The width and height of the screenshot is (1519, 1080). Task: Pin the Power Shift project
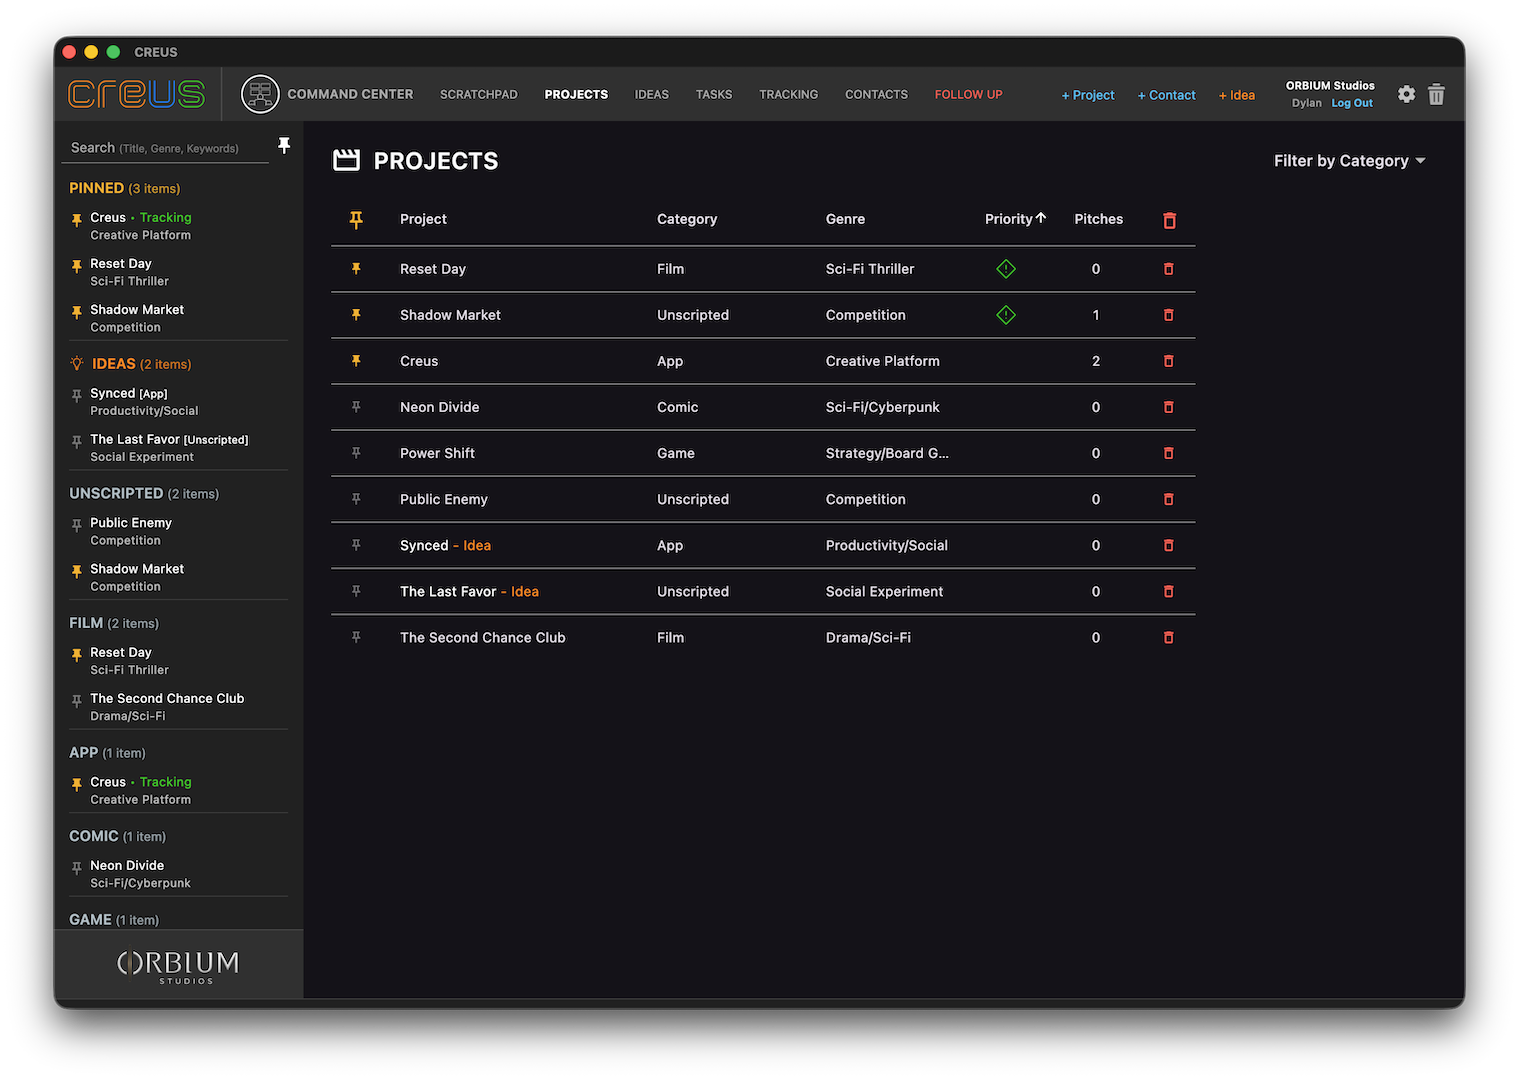356,453
